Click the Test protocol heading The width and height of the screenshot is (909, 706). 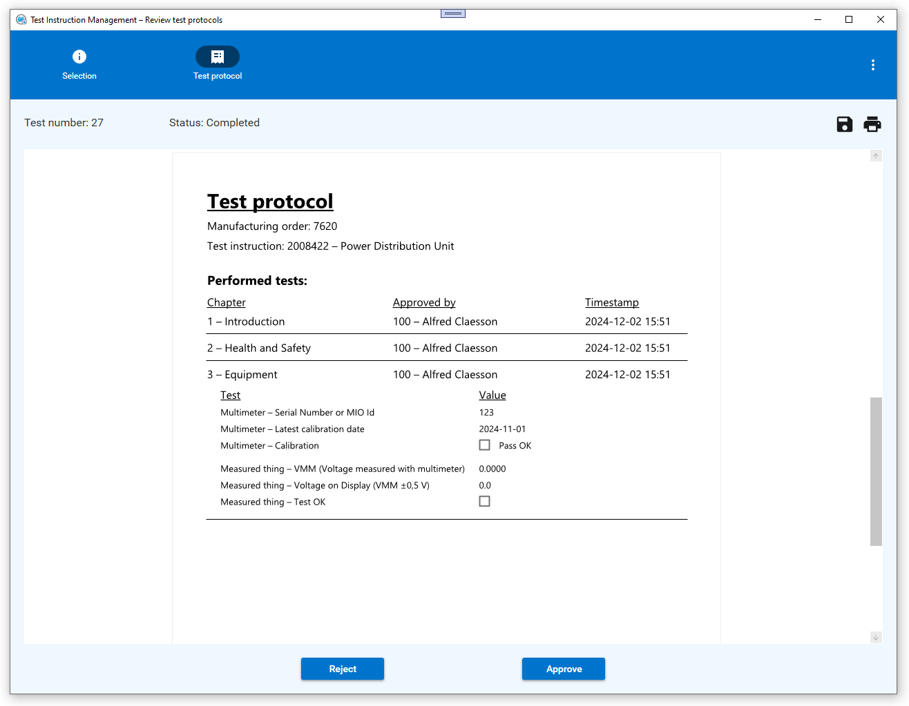point(270,202)
